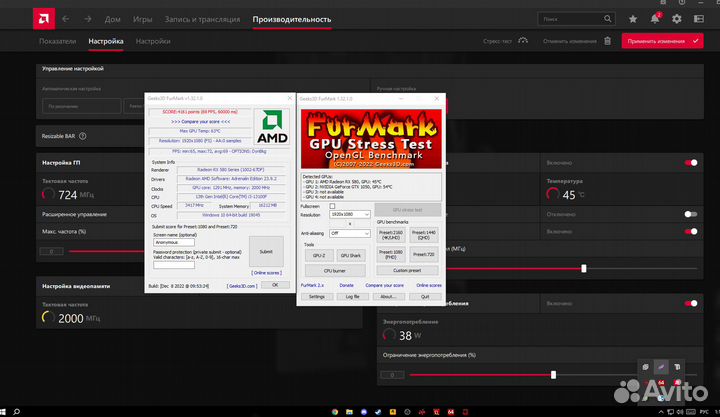Open taskbar search magnifier
The width and height of the screenshot is (720, 417).
coord(17,412)
